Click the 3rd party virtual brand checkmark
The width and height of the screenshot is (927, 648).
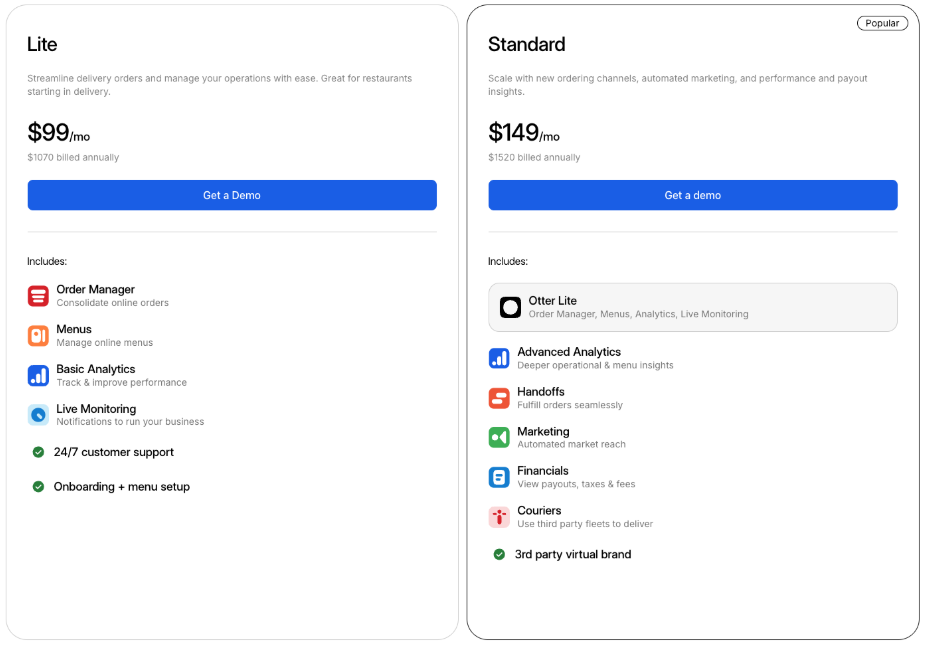point(499,554)
